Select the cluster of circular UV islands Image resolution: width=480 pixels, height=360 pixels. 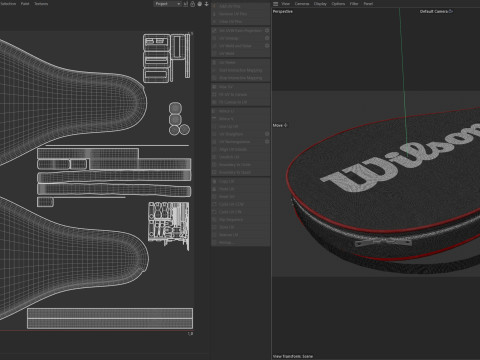click(x=179, y=119)
